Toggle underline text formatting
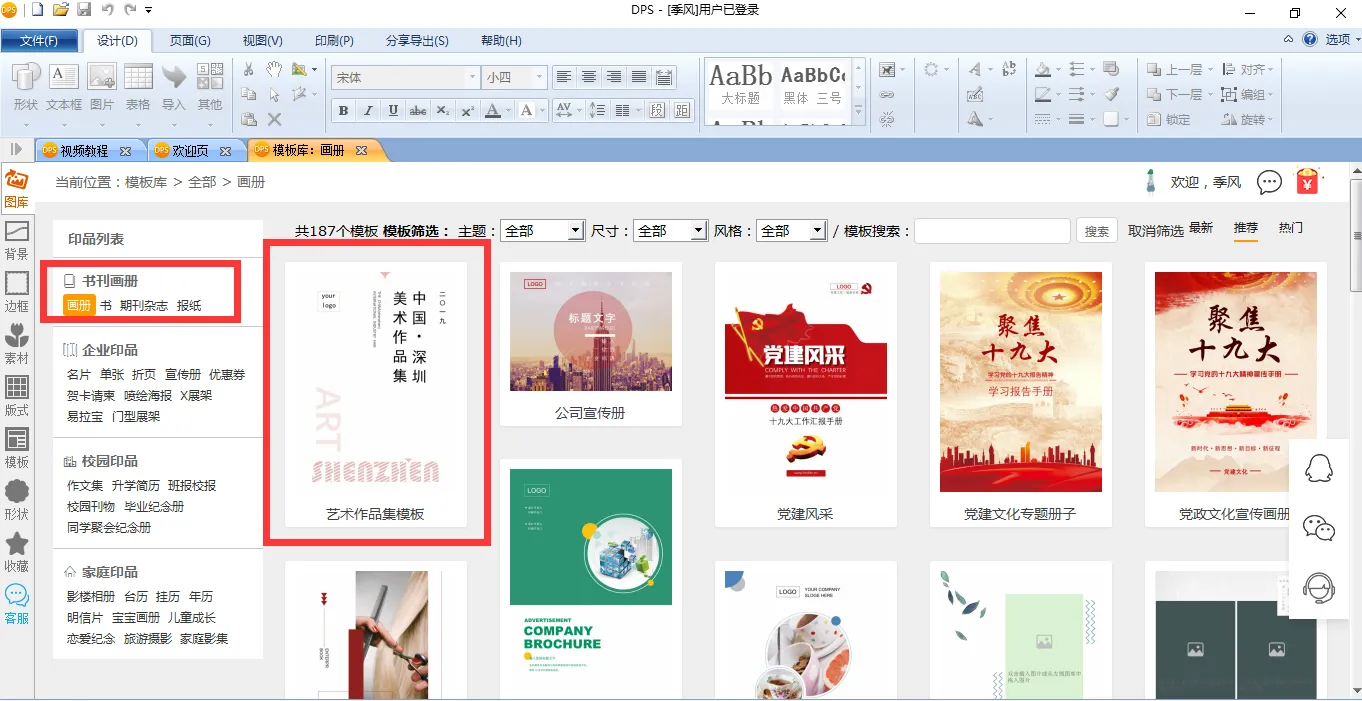 point(393,111)
